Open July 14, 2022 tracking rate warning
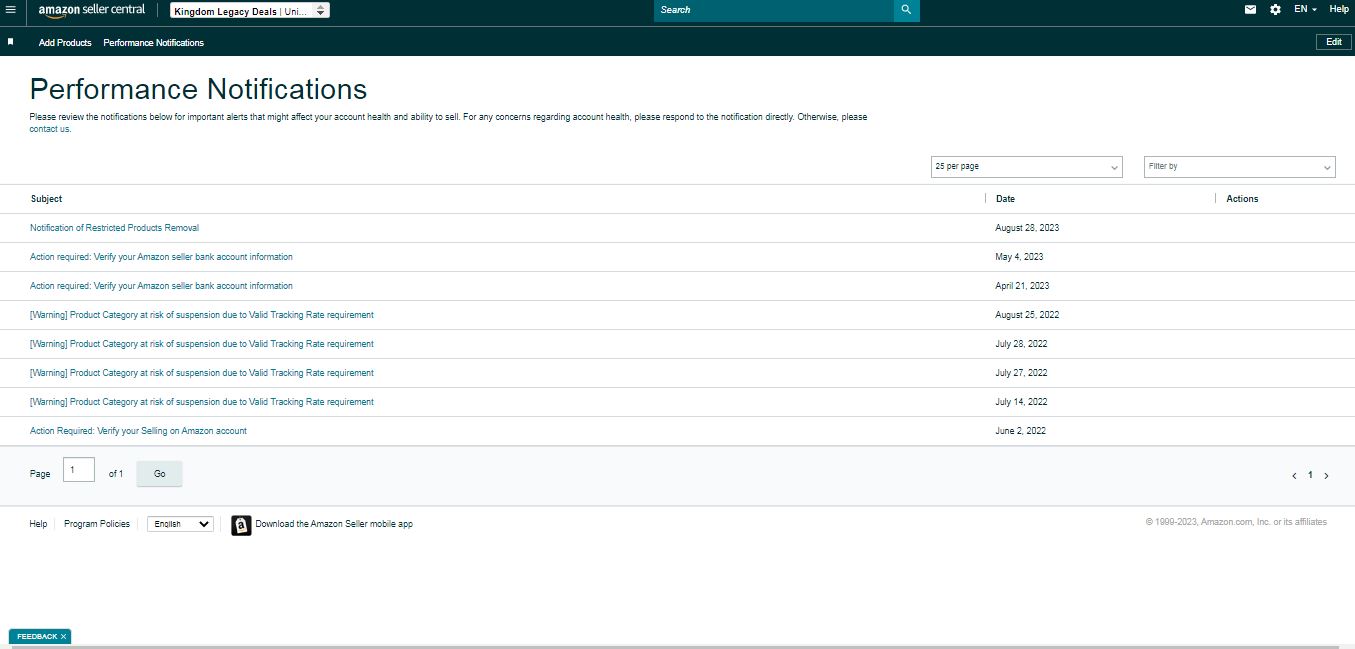 point(202,402)
